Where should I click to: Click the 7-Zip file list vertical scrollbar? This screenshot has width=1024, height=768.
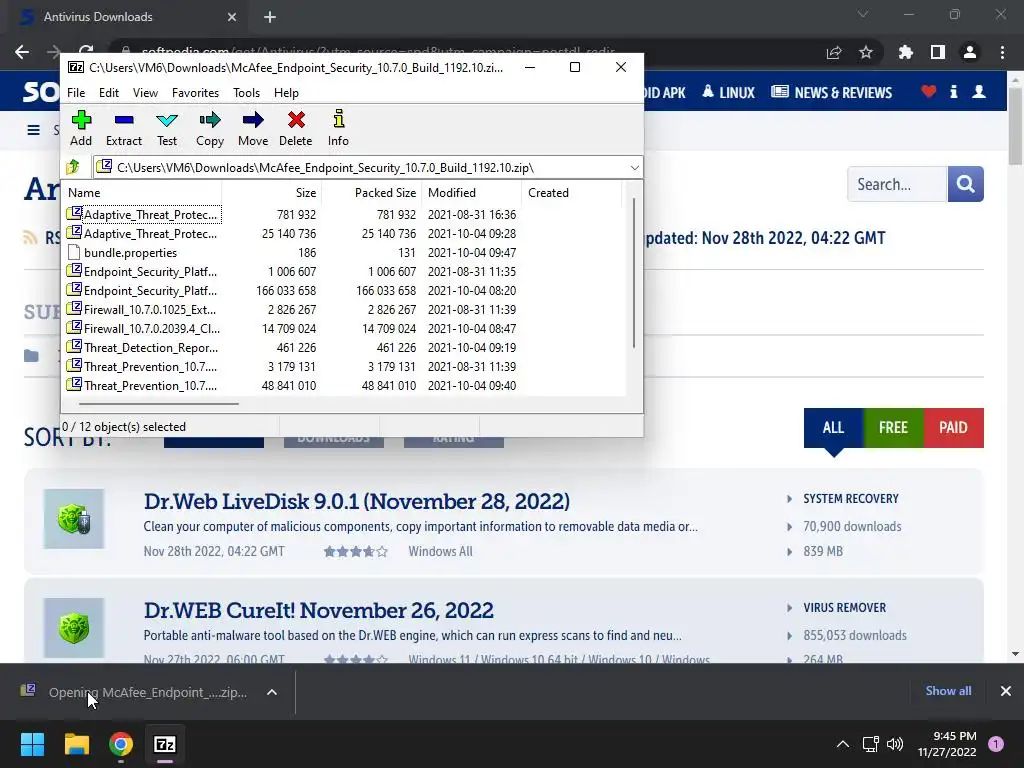click(x=633, y=273)
